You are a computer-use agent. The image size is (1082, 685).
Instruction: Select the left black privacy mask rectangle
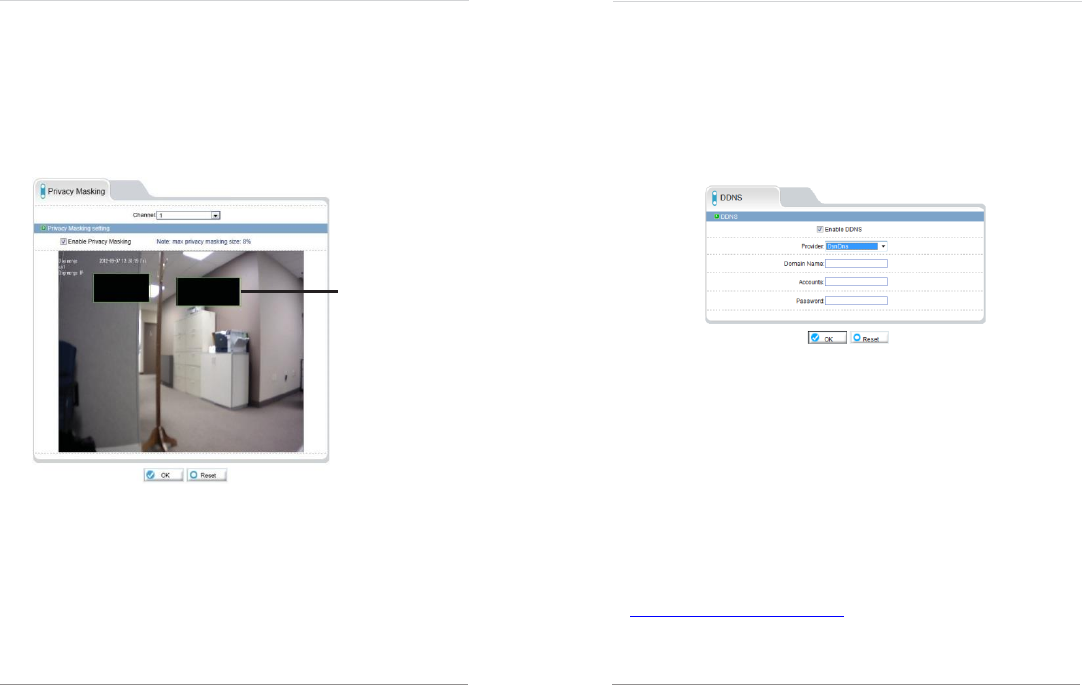tap(121, 288)
